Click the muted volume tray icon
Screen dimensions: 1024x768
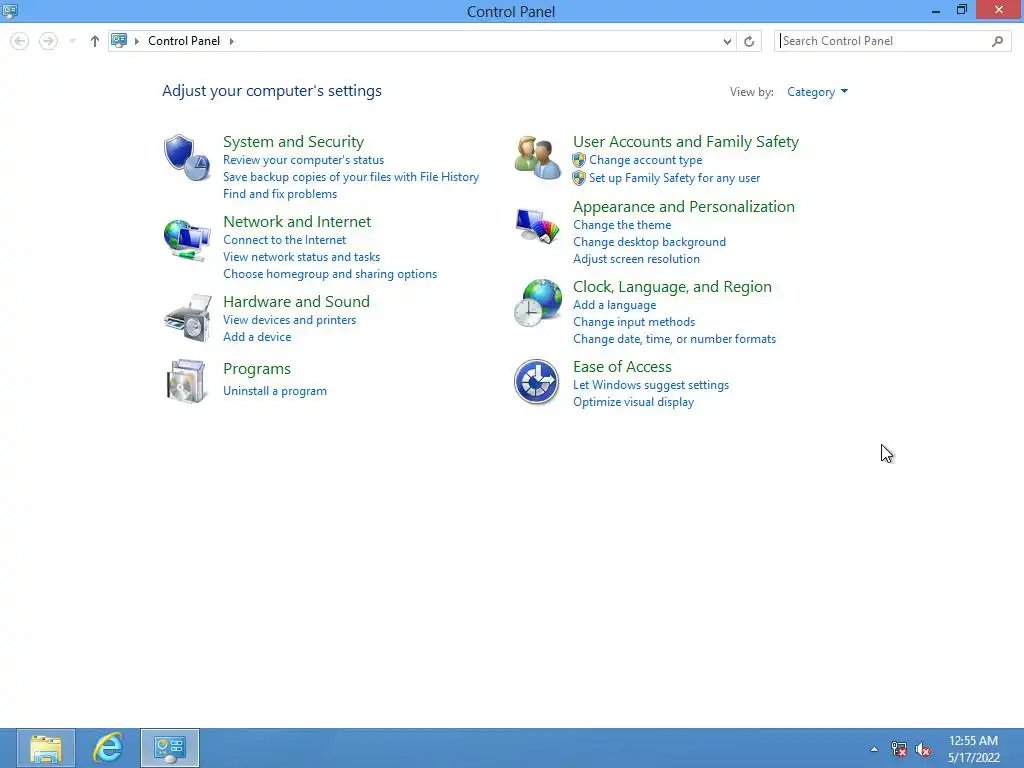click(923, 749)
